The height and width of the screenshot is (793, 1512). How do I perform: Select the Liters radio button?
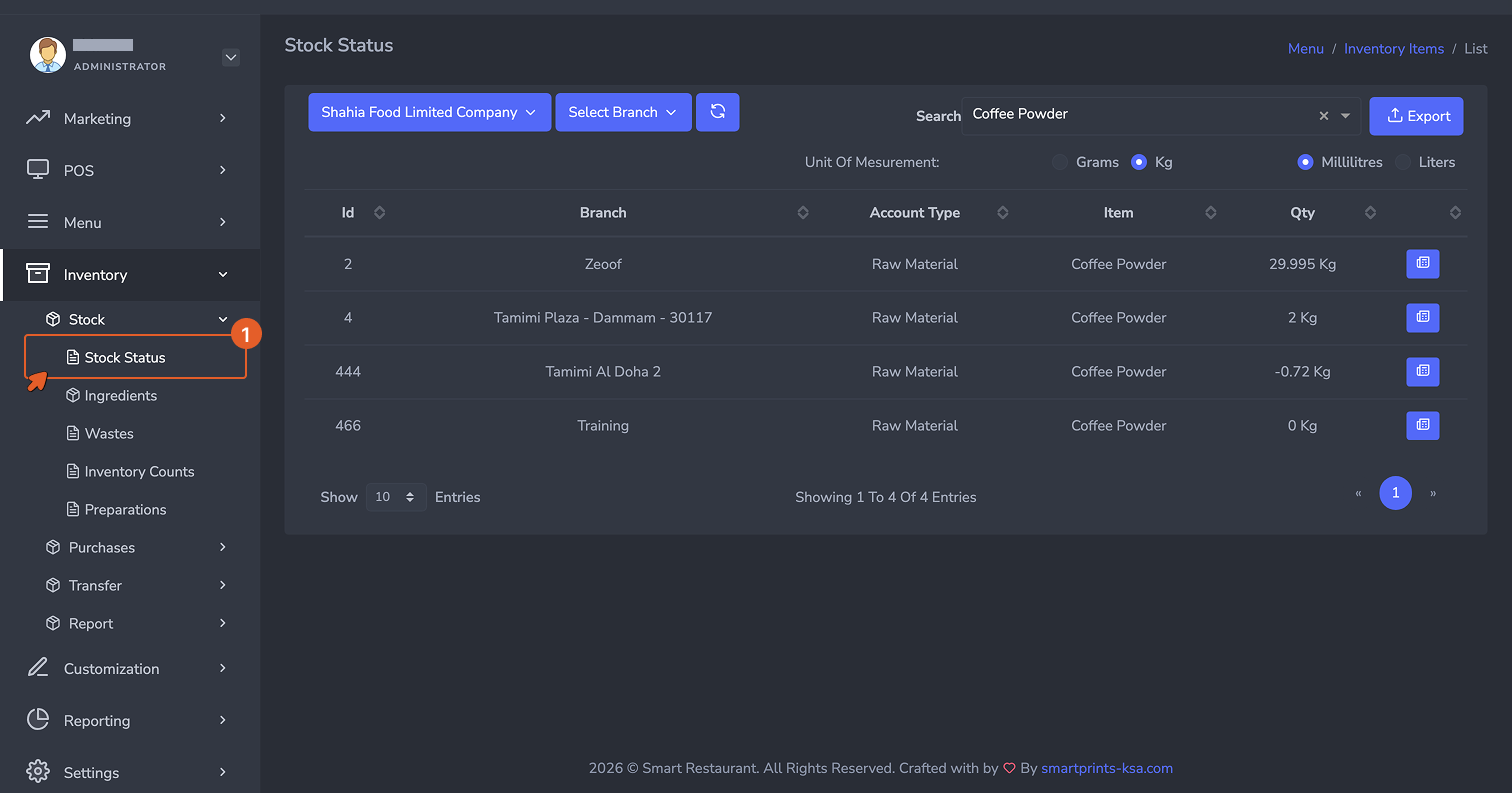[x=1403, y=162]
